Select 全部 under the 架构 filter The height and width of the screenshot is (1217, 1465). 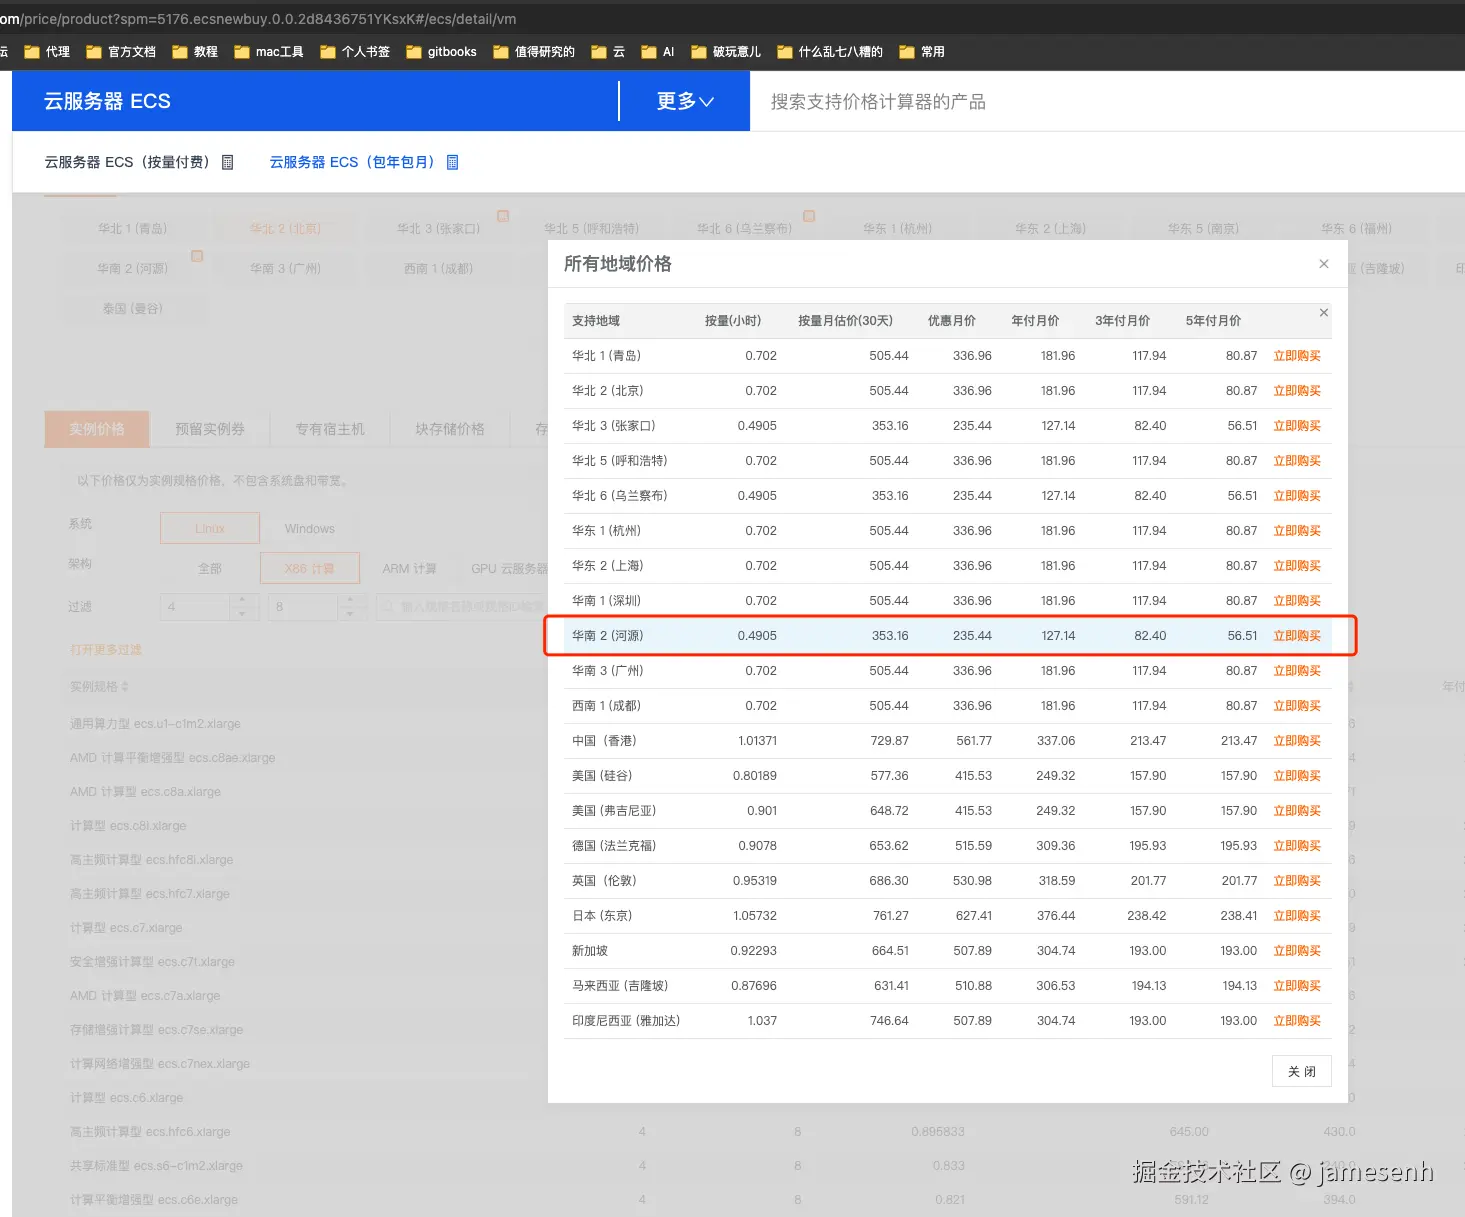pos(210,568)
